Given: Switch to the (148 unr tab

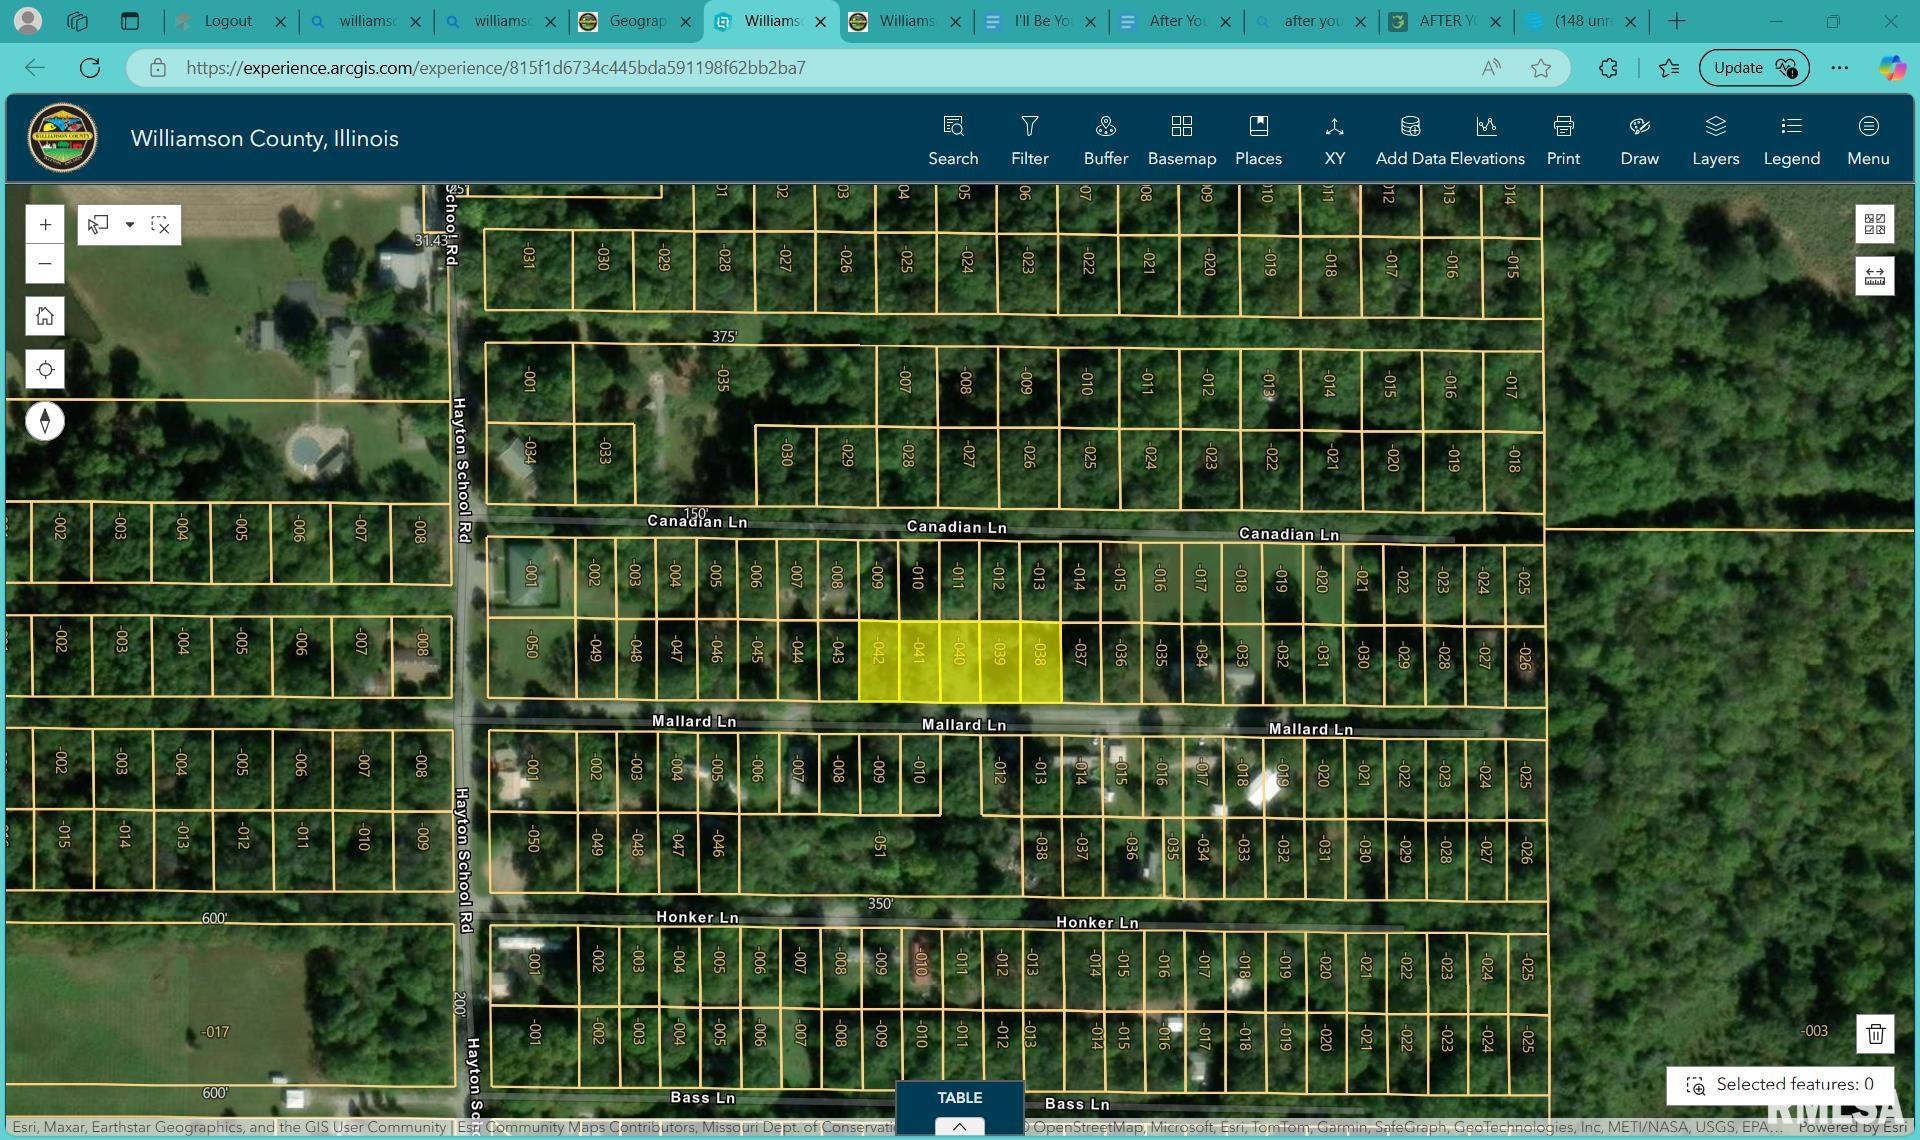Looking at the screenshot, I should (x=1581, y=21).
